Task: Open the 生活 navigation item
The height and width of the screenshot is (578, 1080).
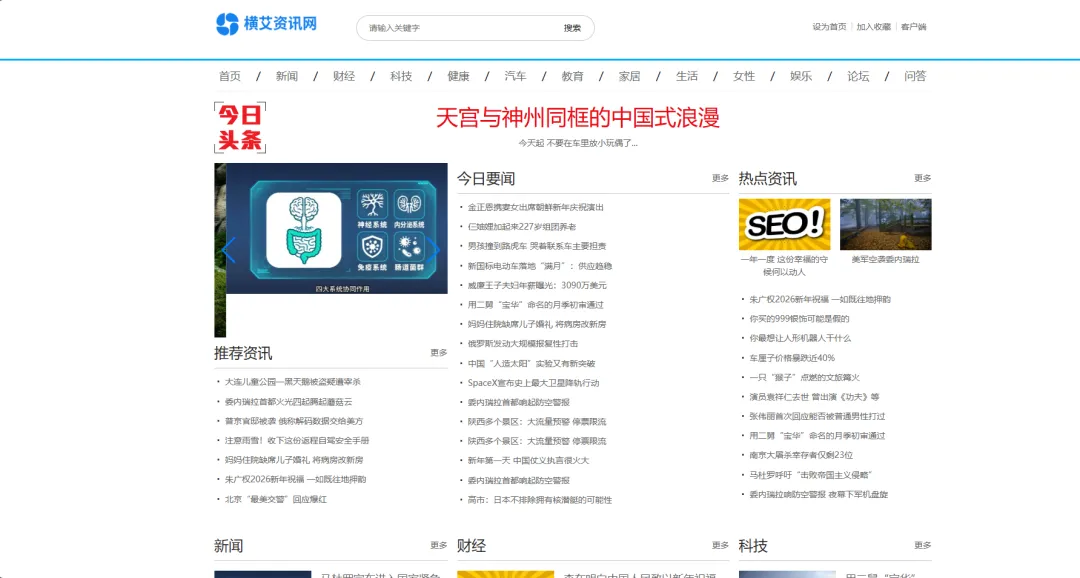Action: tap(687, 76)
